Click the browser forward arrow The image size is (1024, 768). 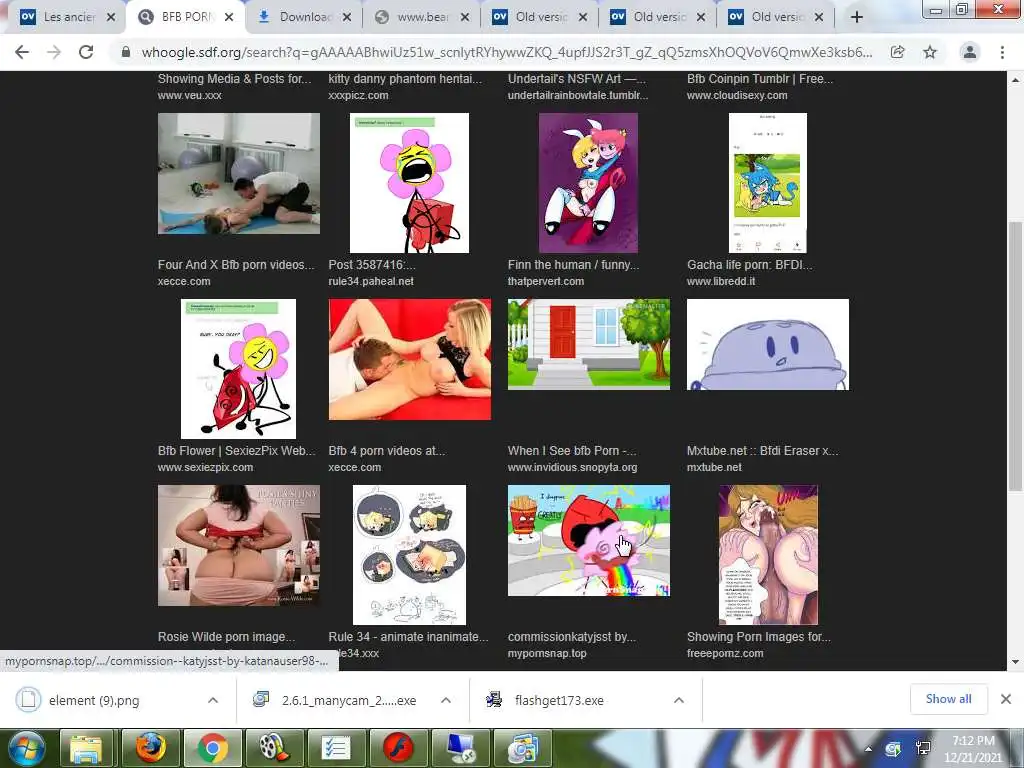click(54, 52)
